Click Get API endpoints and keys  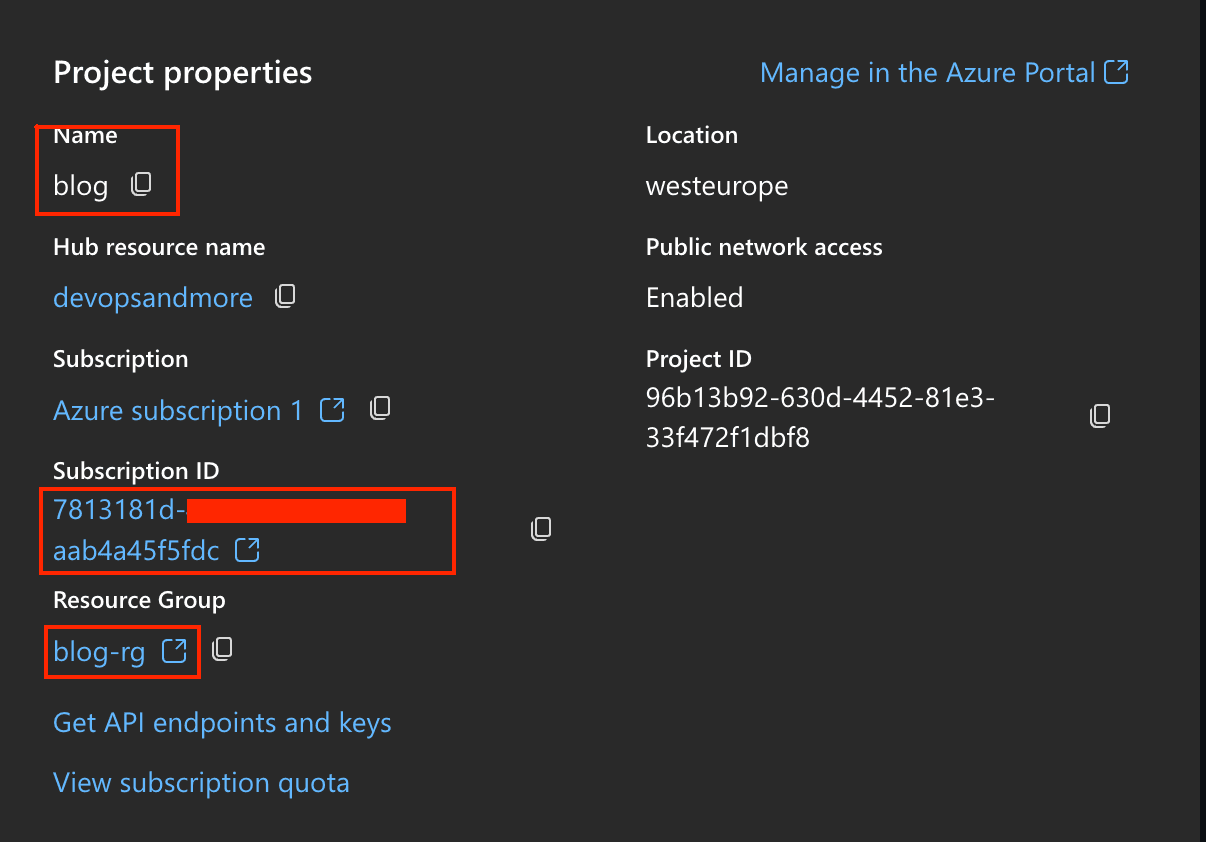tap(222, 722)
